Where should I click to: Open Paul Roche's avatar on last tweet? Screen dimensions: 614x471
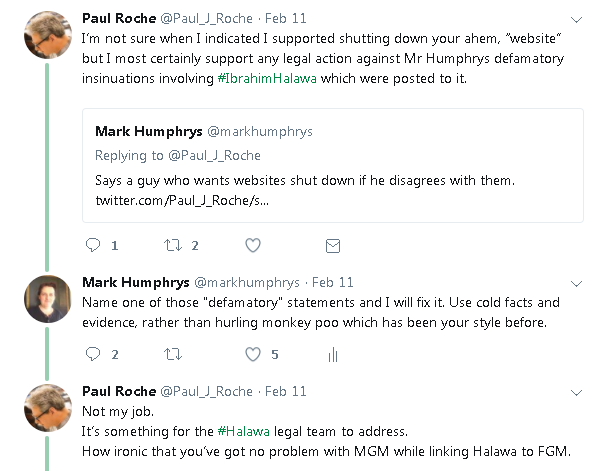coord(47,407)
